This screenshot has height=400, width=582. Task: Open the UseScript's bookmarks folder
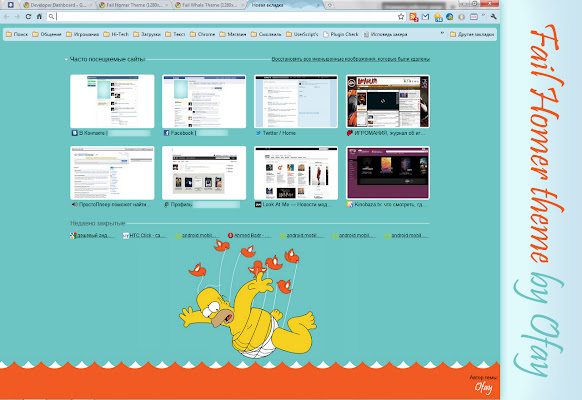click(x=302, y=34)
